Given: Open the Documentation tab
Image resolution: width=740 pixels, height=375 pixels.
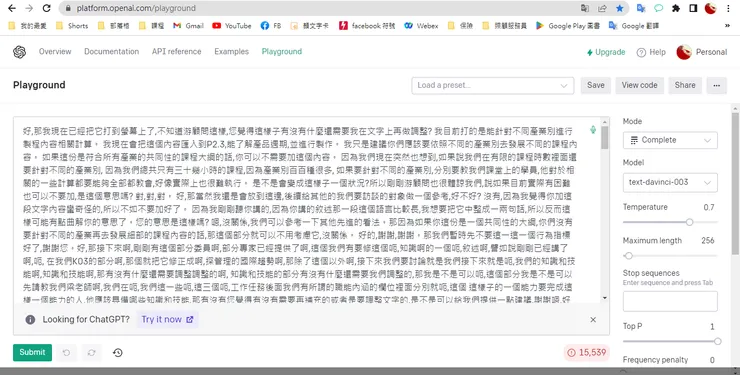Looking at the screenshot, I should [x=111, y=51].
